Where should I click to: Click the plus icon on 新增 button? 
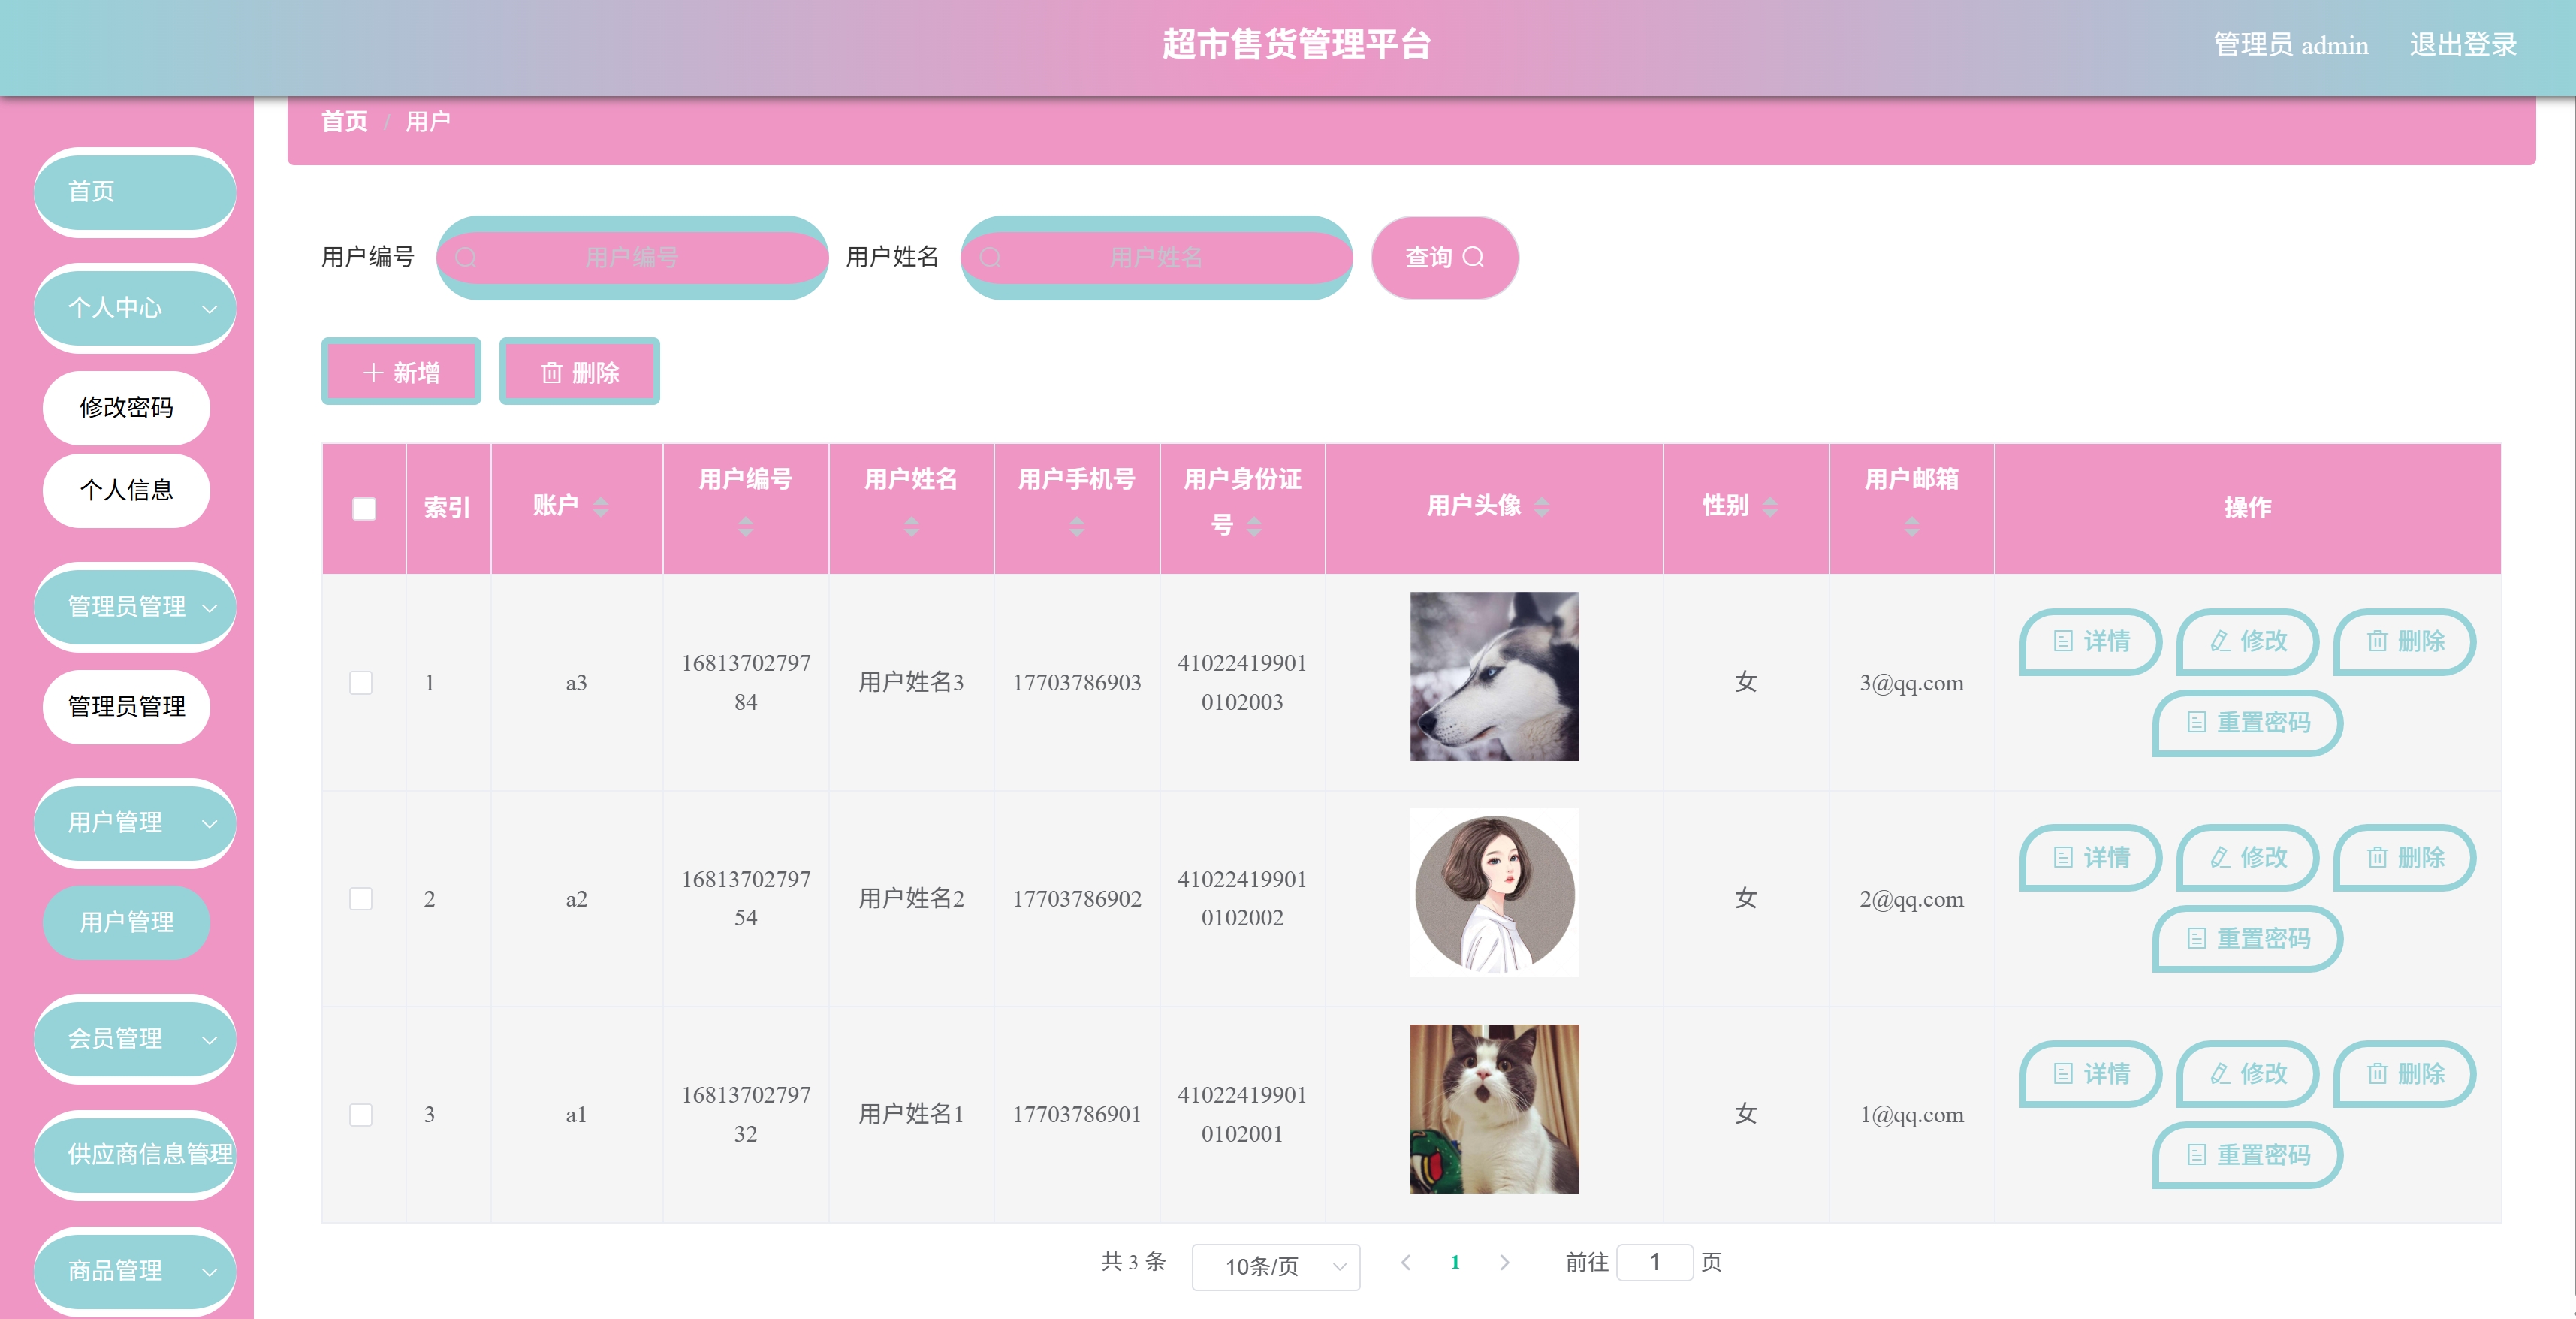[373, 373]
